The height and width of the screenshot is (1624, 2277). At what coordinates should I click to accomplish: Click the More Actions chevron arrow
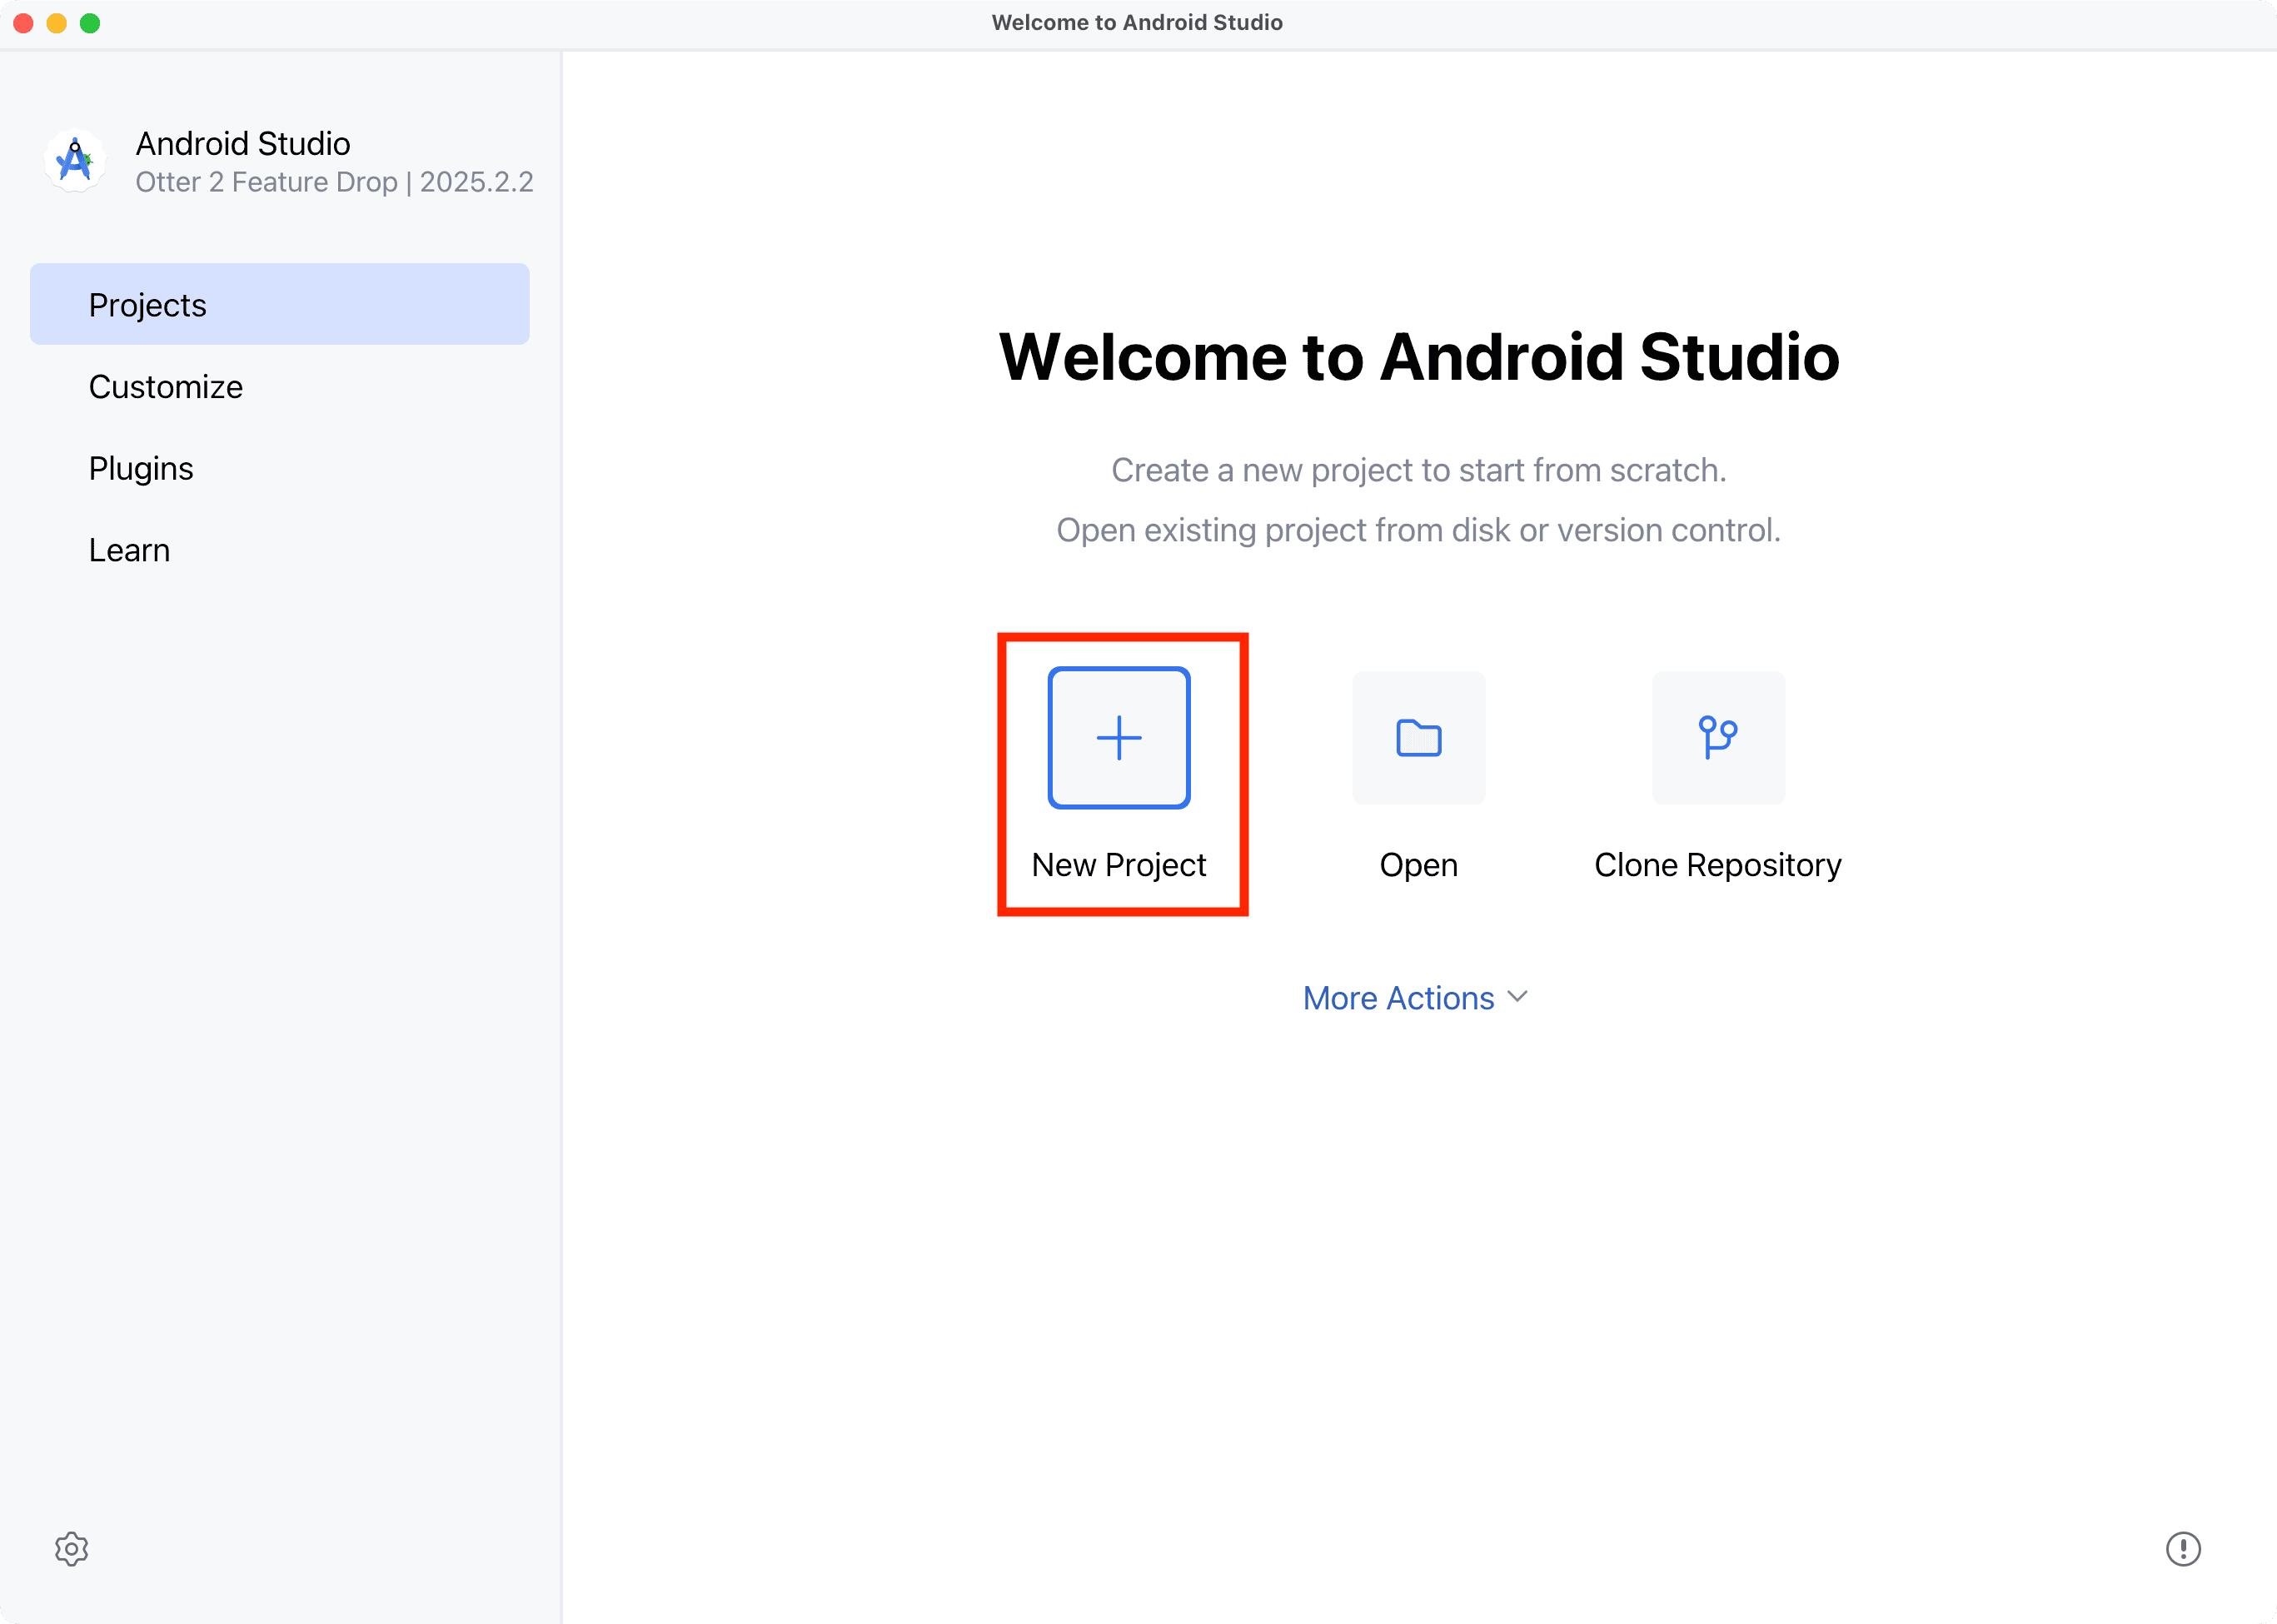(1517, 997)
